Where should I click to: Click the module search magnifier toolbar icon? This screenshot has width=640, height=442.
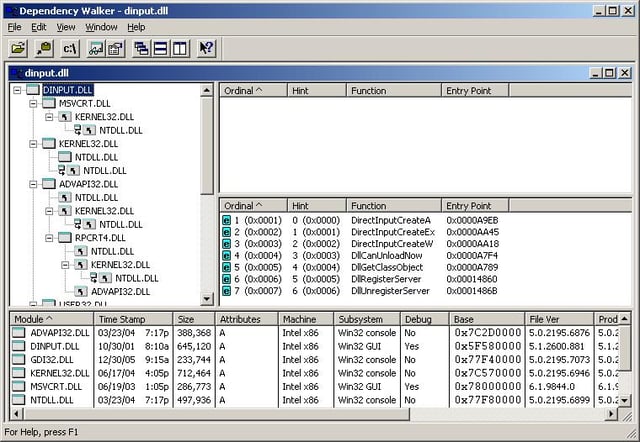point(44,49)
